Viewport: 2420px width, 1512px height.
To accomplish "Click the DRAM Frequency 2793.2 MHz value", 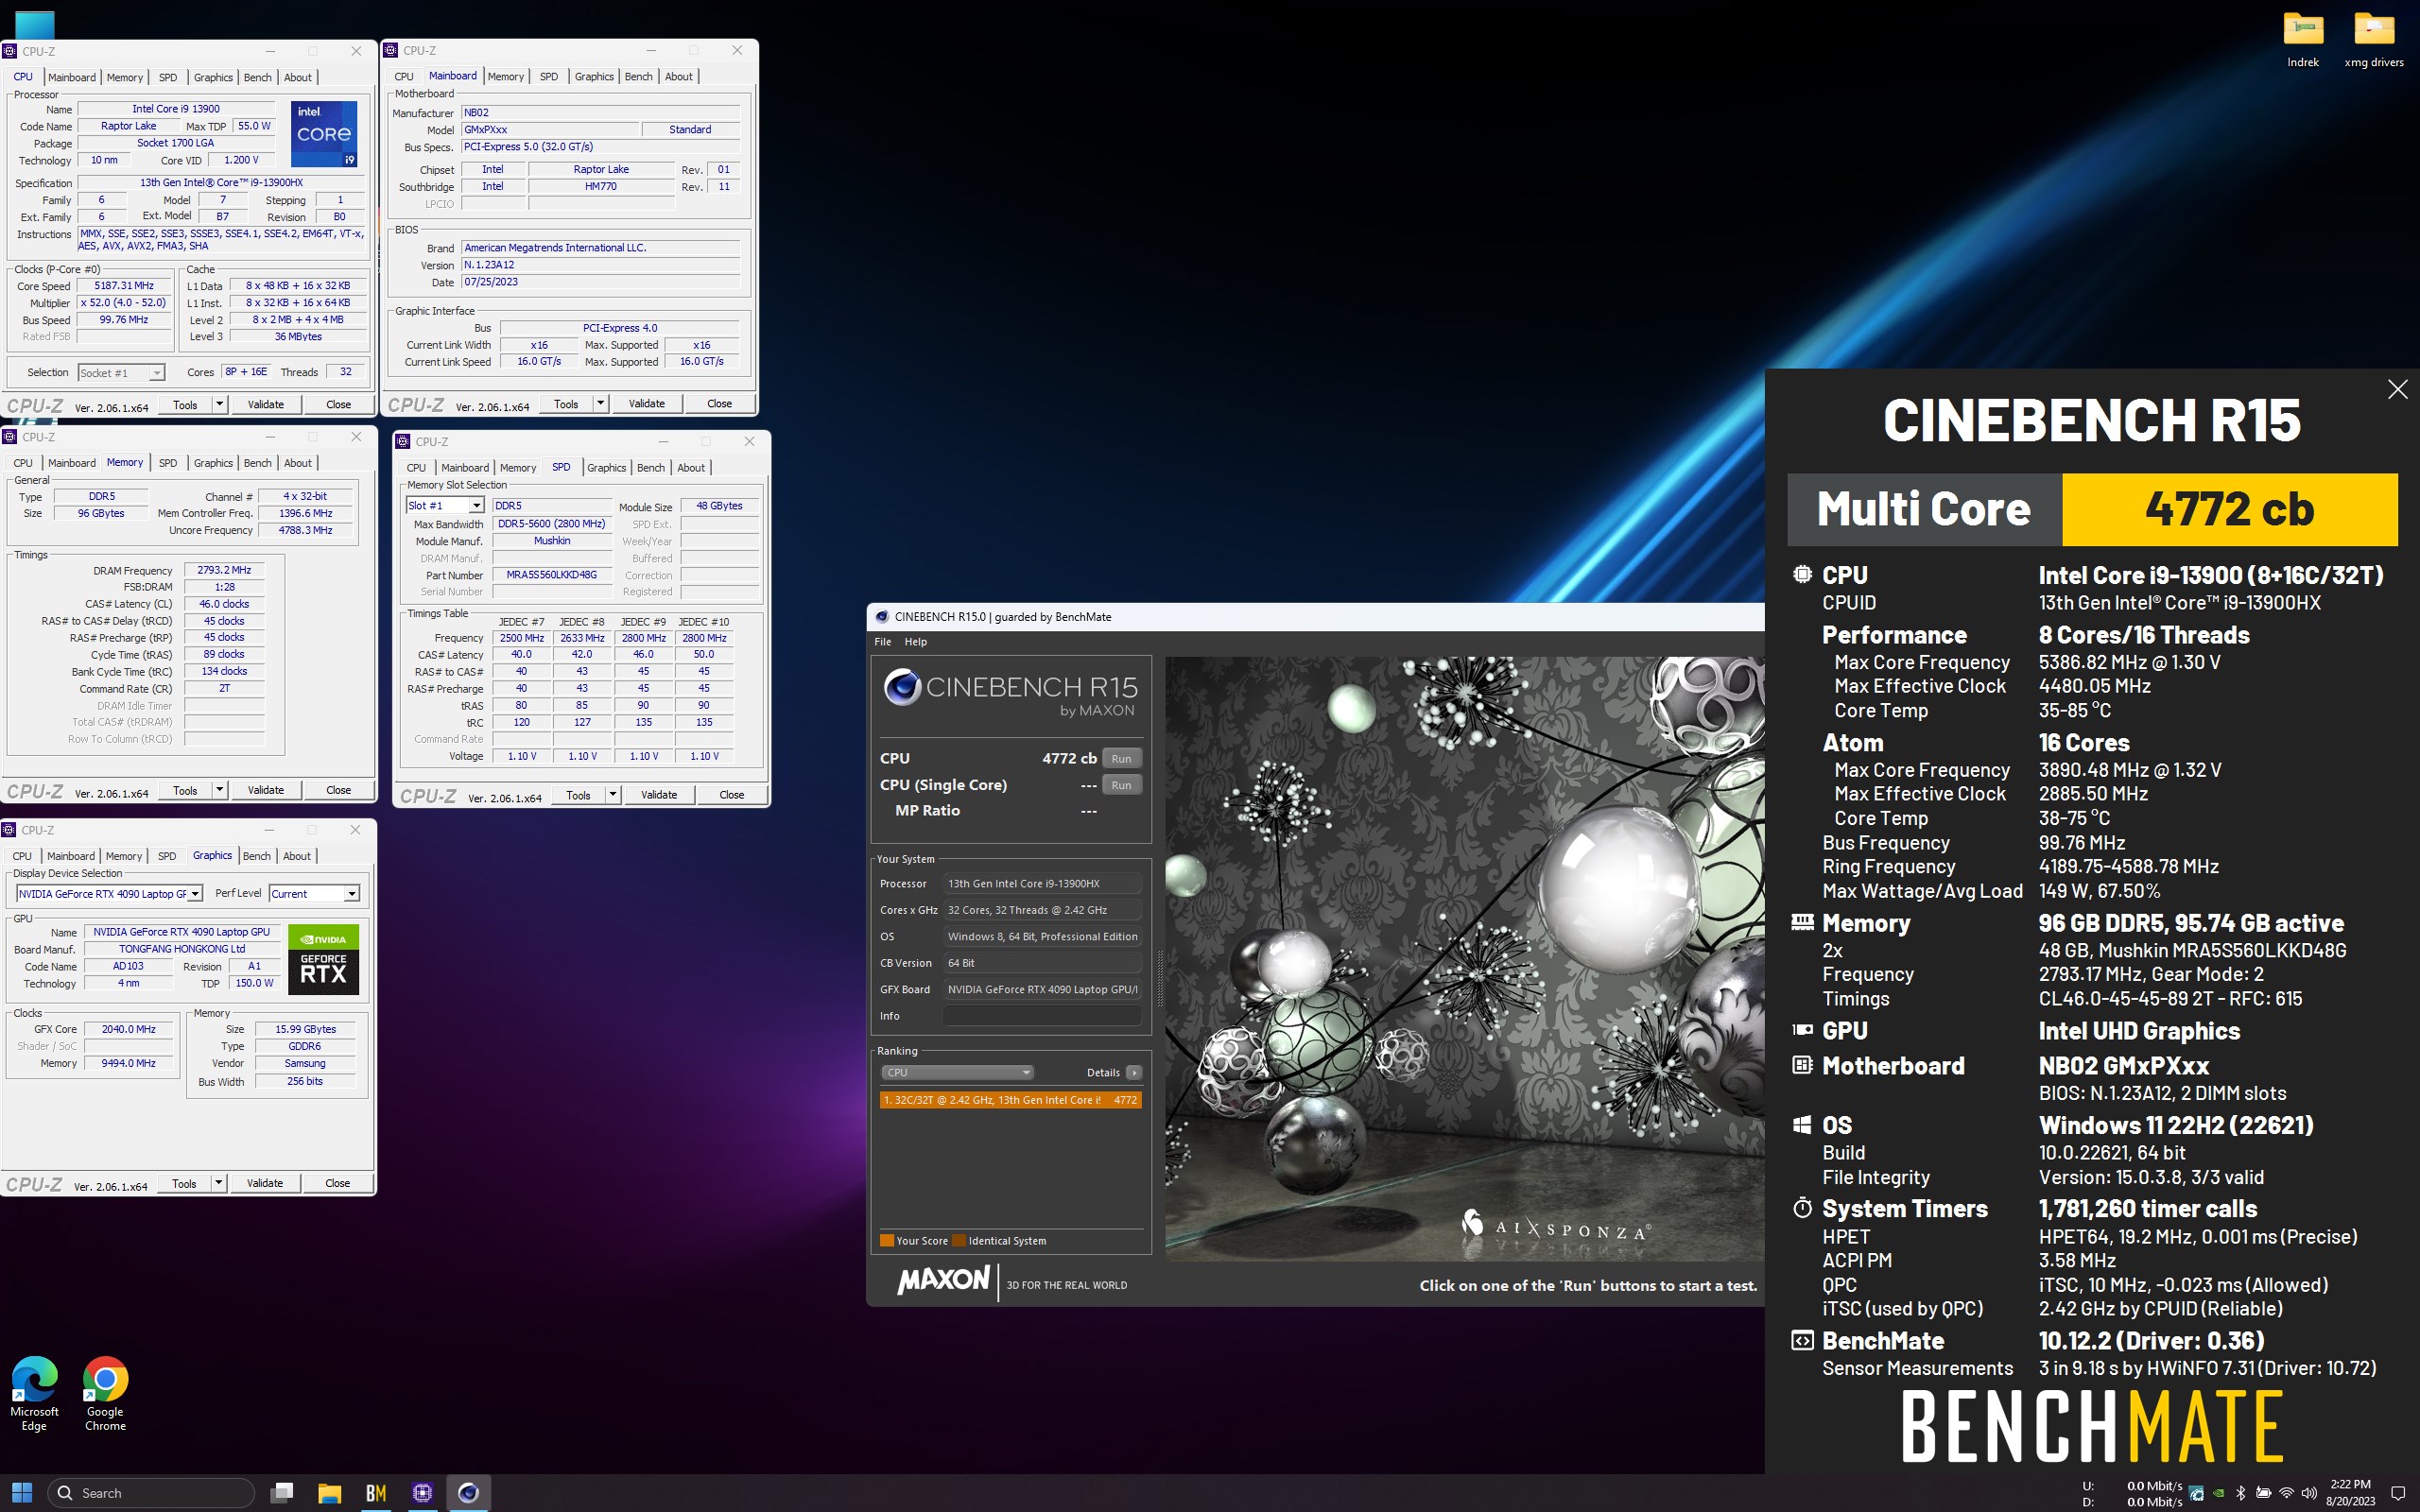I will point(224,570).
